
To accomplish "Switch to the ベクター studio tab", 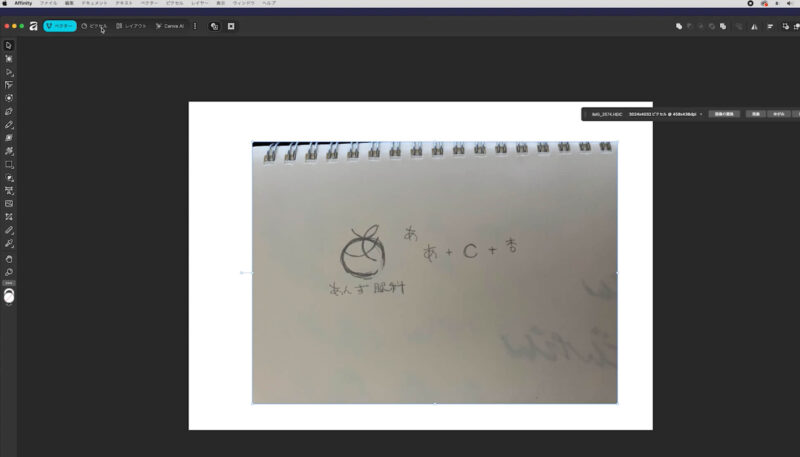I will tap(60, 26).
